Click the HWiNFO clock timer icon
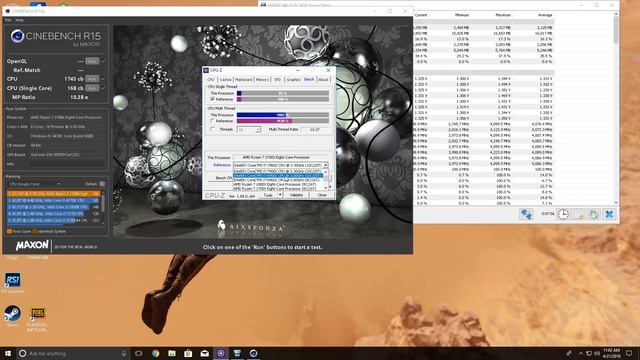The height and width of the screenshot is (360, 640). (x=563, y=214)
